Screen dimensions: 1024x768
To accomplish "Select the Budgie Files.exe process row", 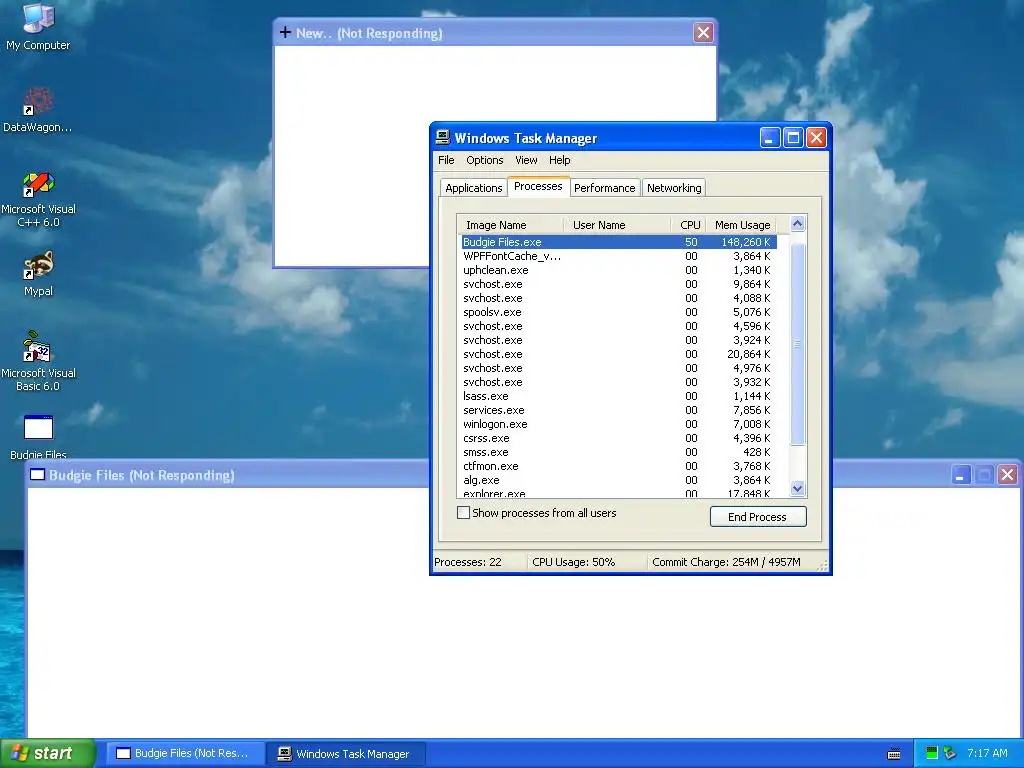I will click(618, 242).
